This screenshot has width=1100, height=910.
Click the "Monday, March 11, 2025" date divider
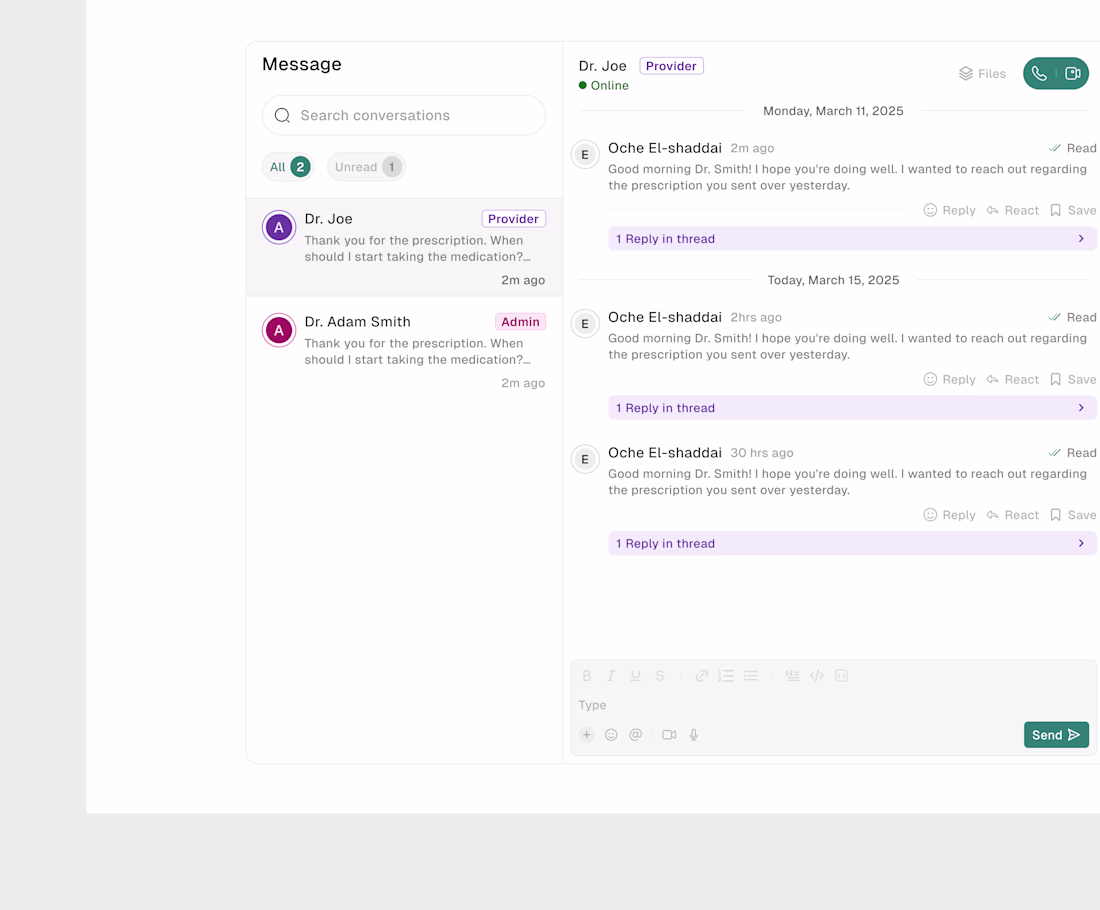coord(833,111)
